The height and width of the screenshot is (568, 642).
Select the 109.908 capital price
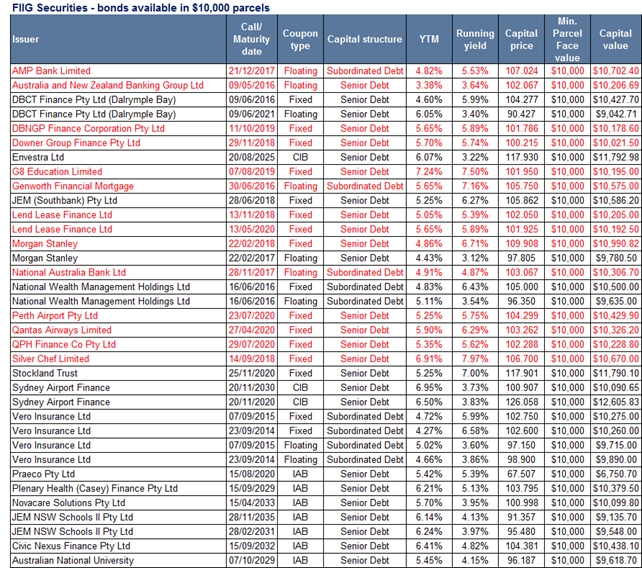click(521, 244)
